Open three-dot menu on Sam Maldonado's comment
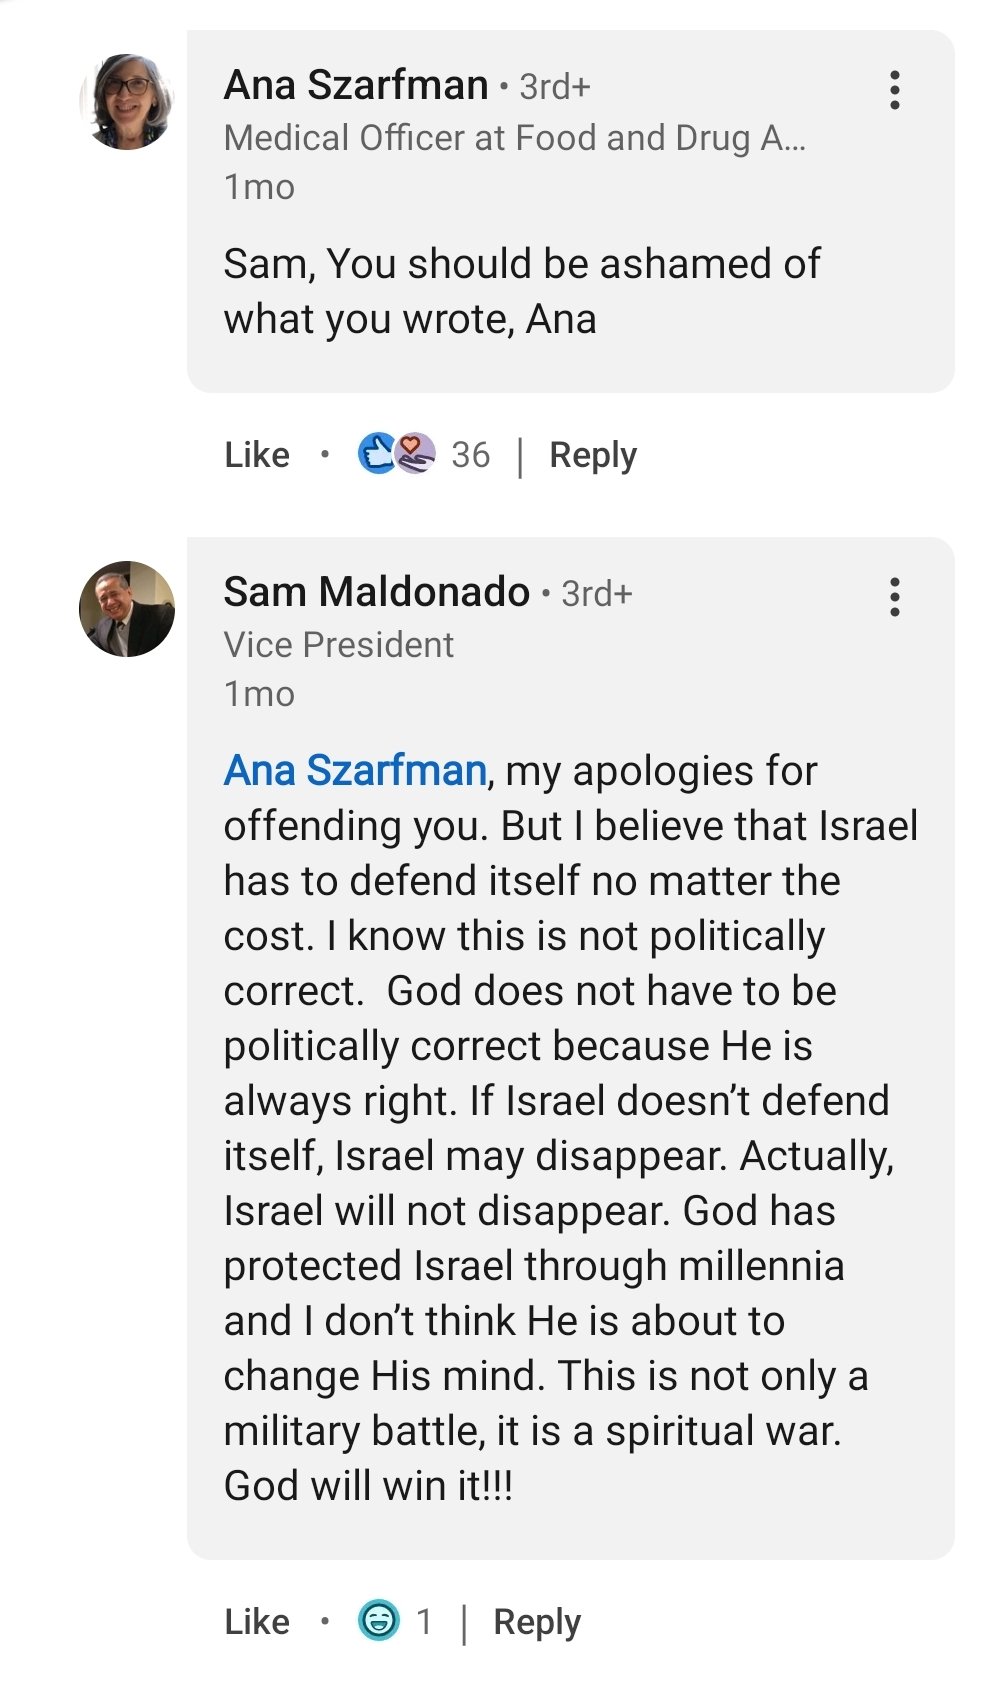 click(x=894, y=597)
